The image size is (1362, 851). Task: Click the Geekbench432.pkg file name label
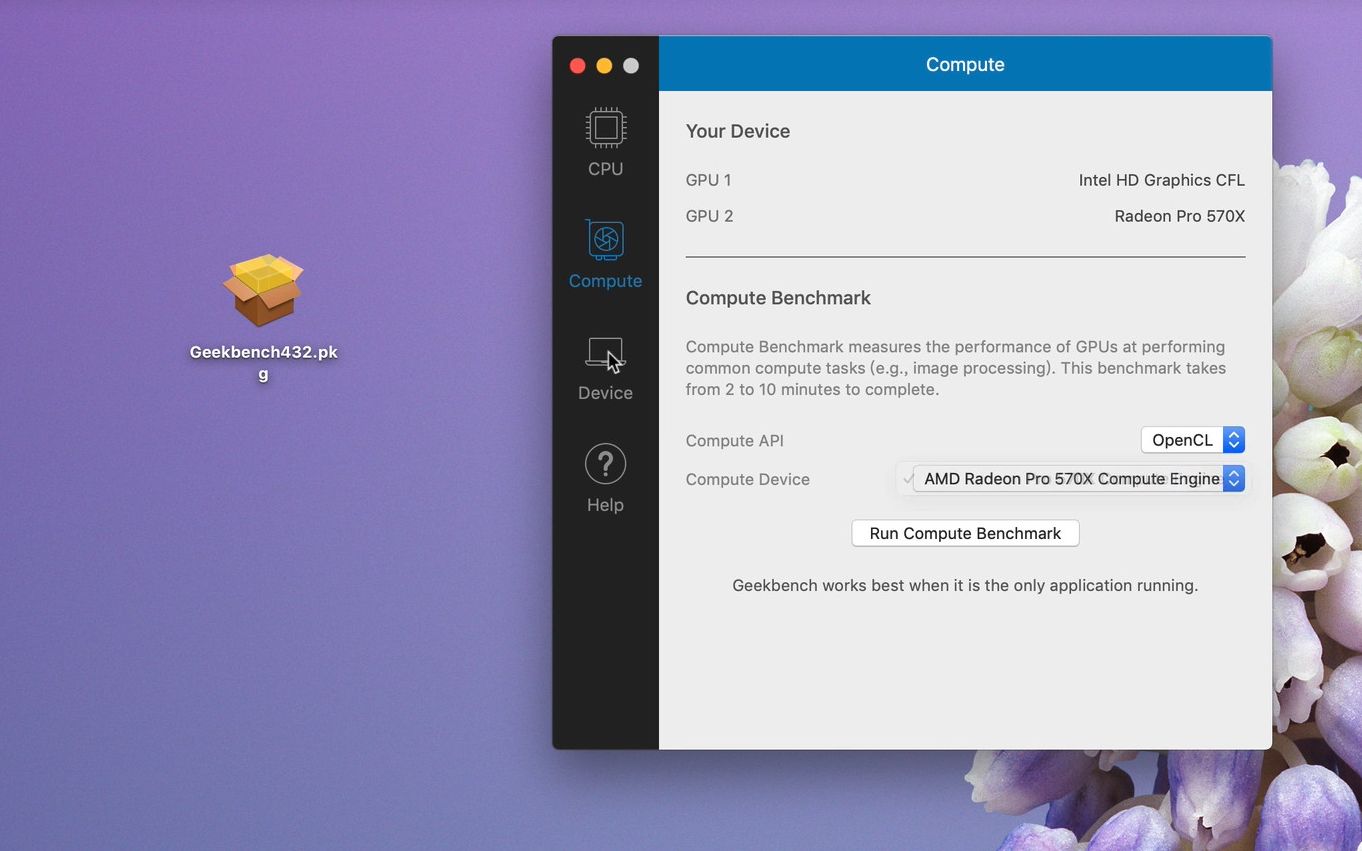pyautogui.click(x=263, y=362)
